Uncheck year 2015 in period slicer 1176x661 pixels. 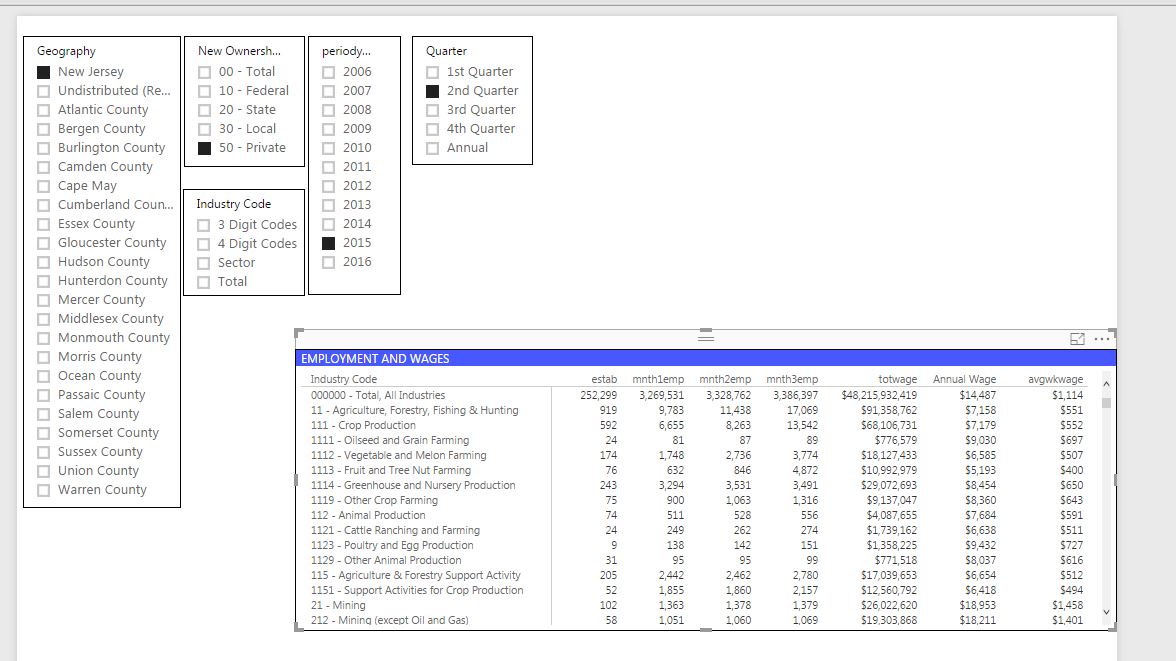328,243
